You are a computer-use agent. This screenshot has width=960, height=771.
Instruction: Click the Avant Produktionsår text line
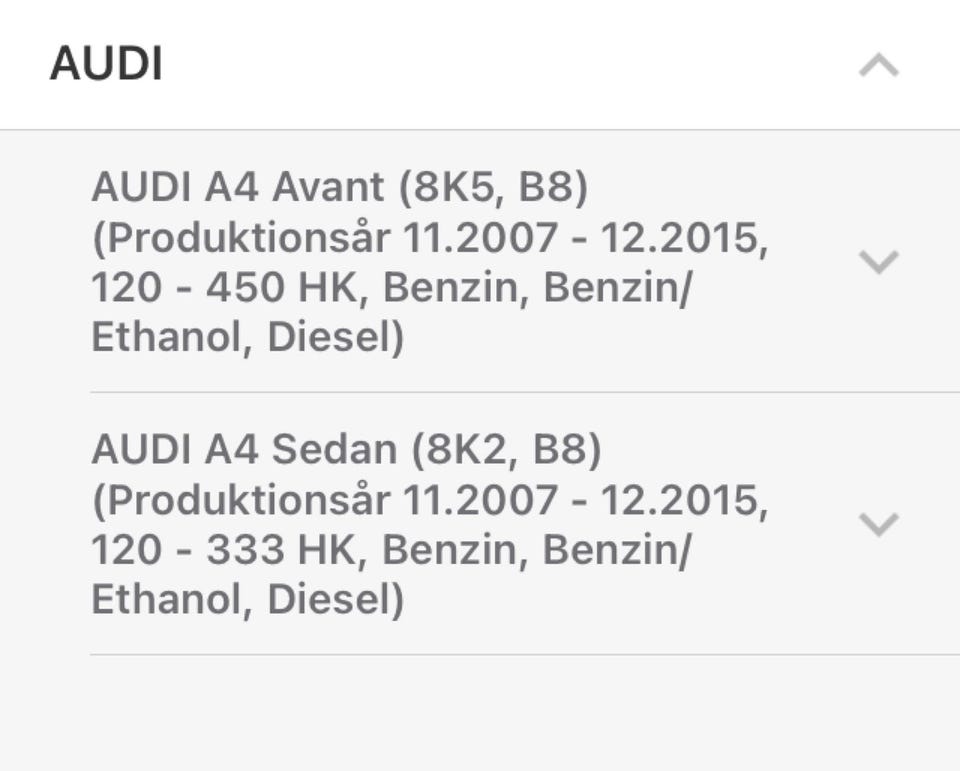click(x=430, y=238)
